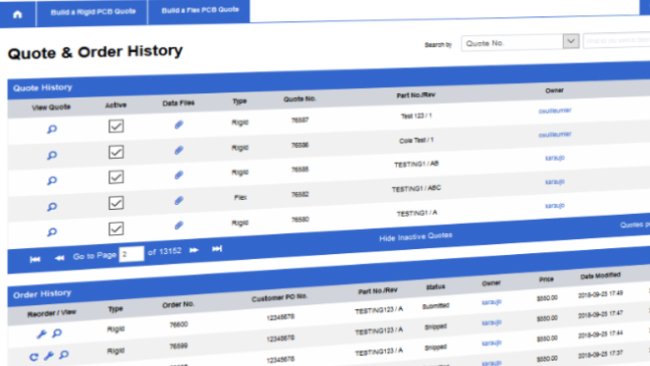View quote for Test 123 / 1
Screen dimensions: 650x366
click(52, 129)
